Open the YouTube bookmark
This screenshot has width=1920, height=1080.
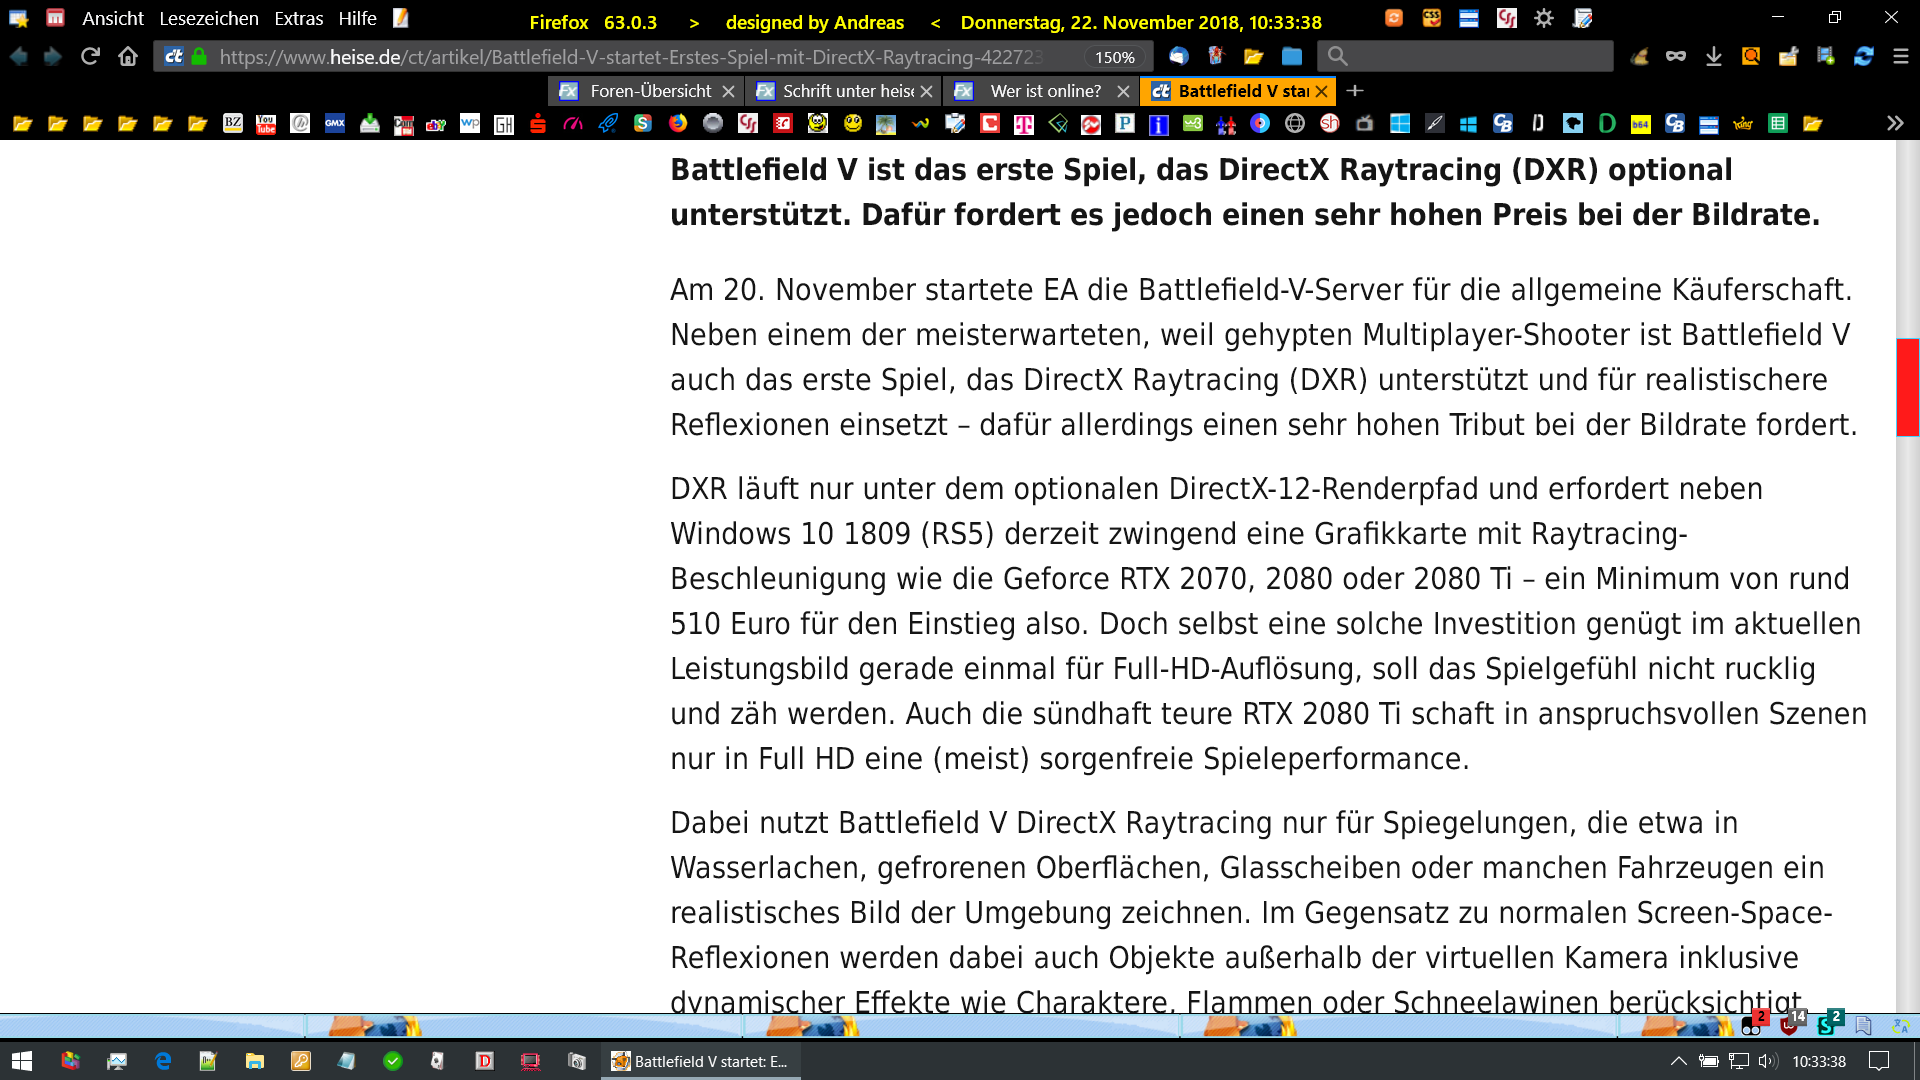(266, 124)
